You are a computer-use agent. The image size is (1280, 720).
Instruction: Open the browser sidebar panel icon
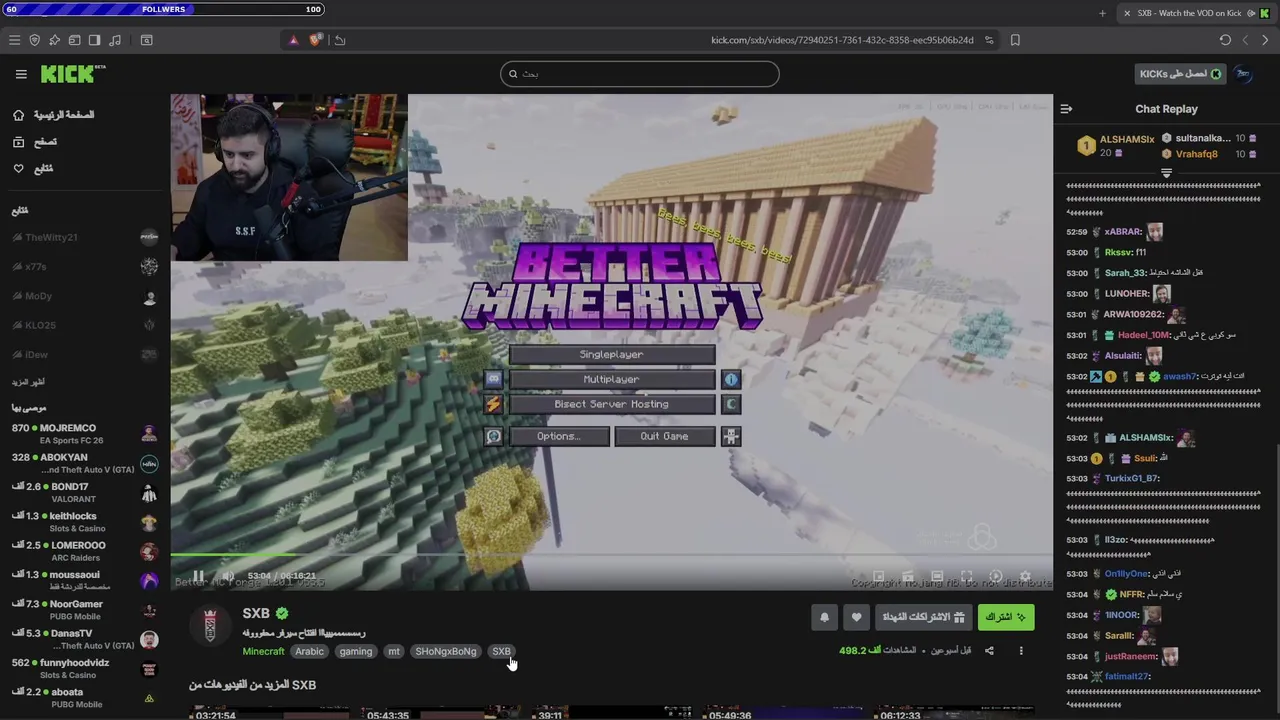[94, 40]
